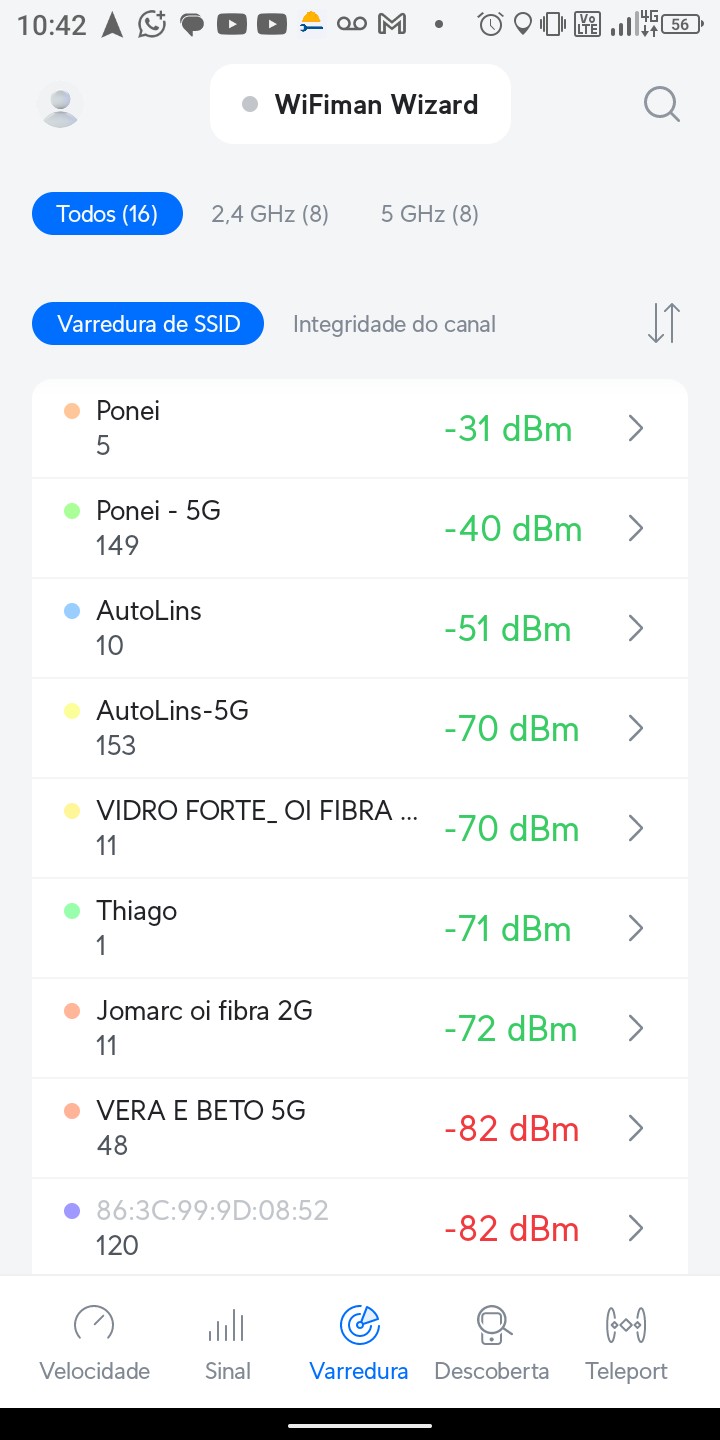The height and width of the screenshot is (1440, 720).
Task: Select the Varredura scan tab icon
Action: tap(359, 1326)
